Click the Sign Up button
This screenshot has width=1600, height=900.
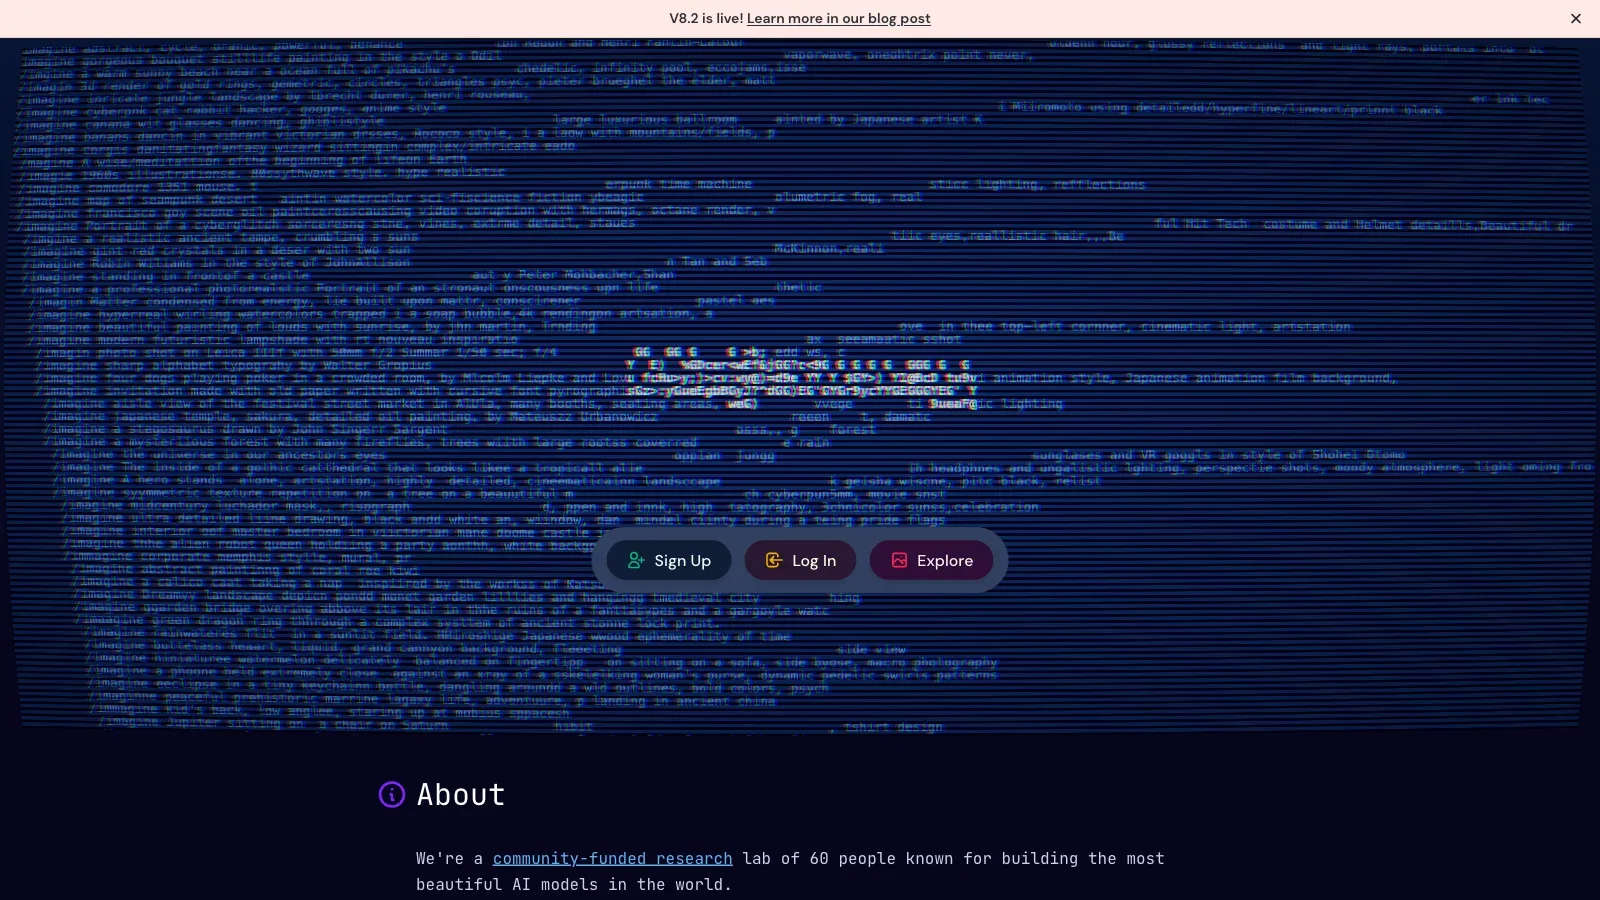(669, 561)
